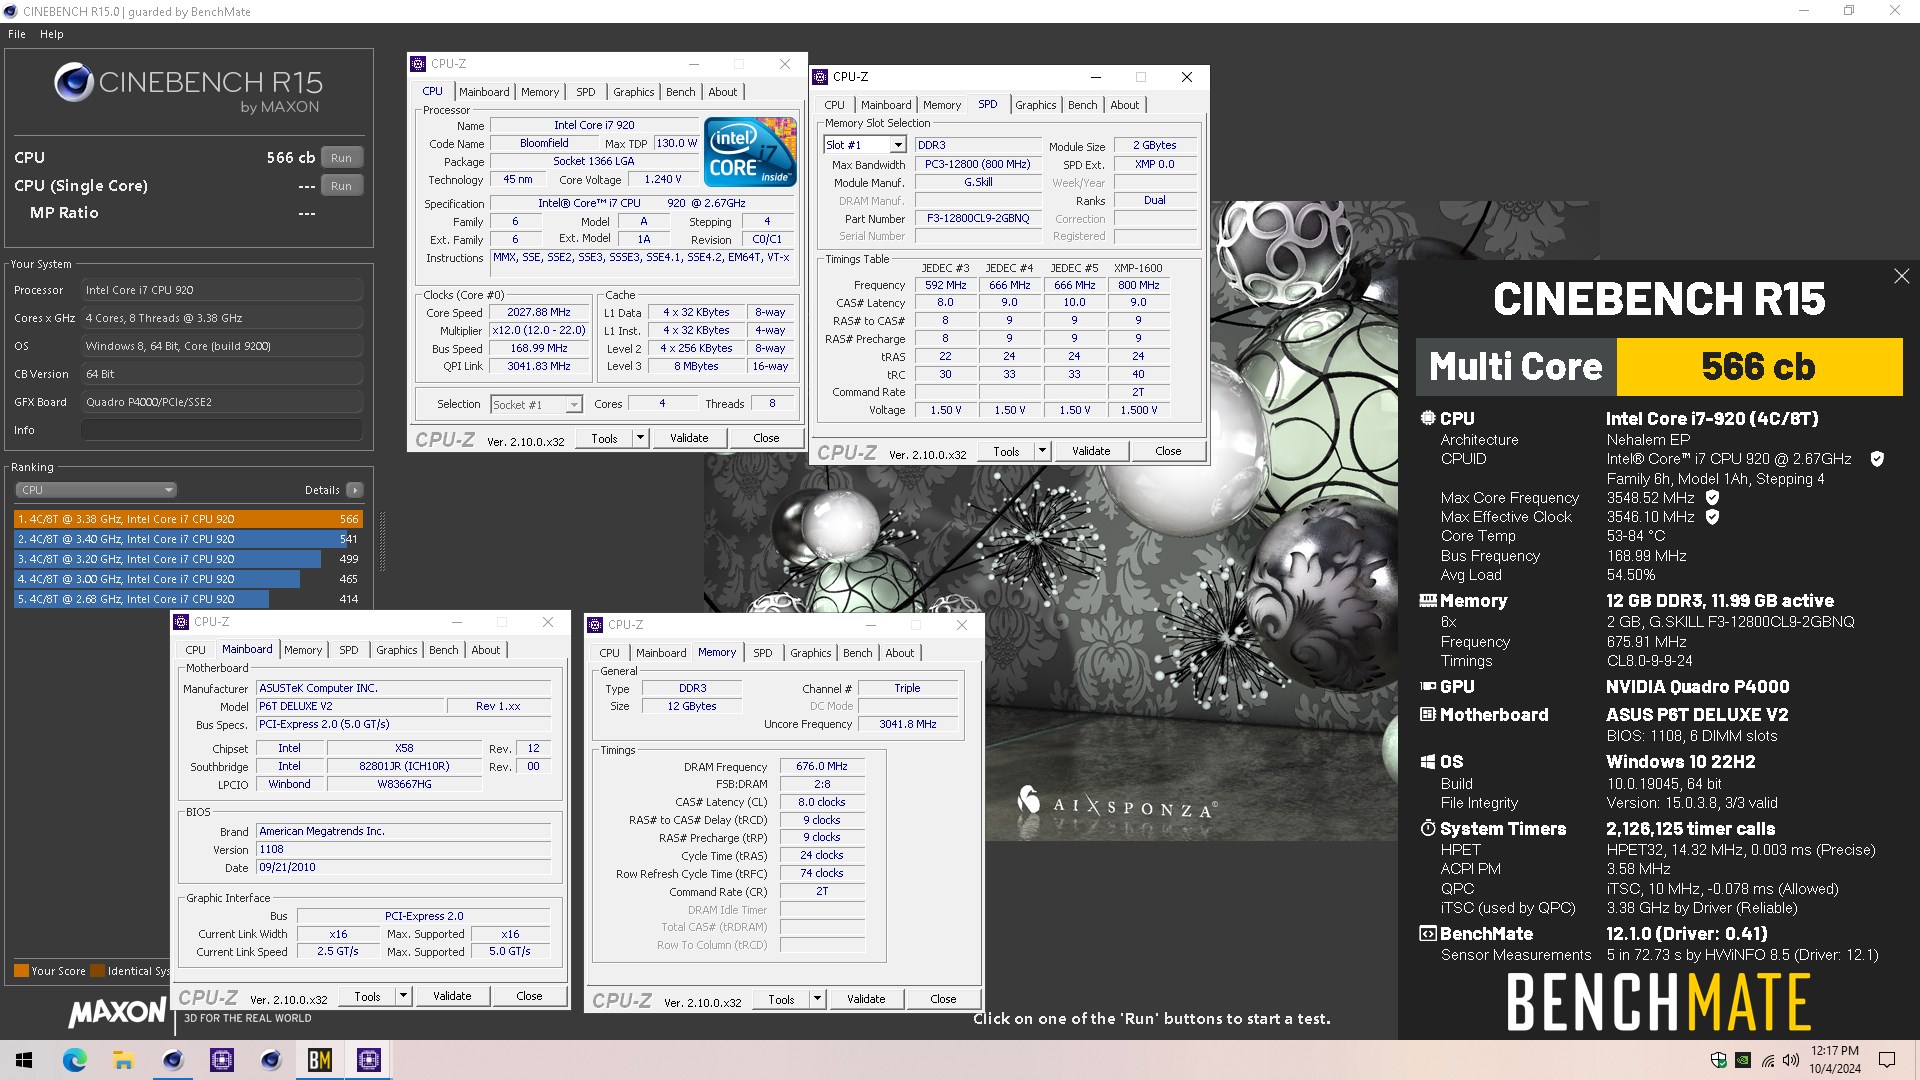Click the OS Windows icon in BenchMate panel
Image resolution: width=1920 pixels, height=1080 pixels.
pos(1428,762)
